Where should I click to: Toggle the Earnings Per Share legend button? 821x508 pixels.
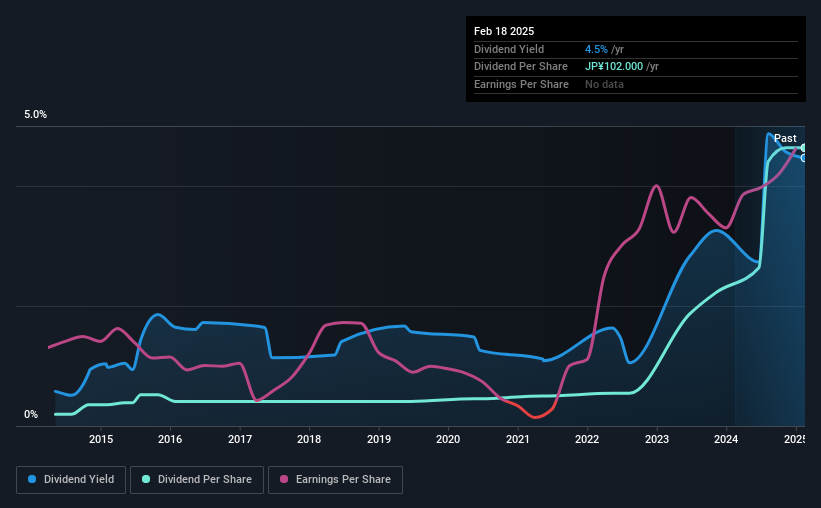[335, 479]
